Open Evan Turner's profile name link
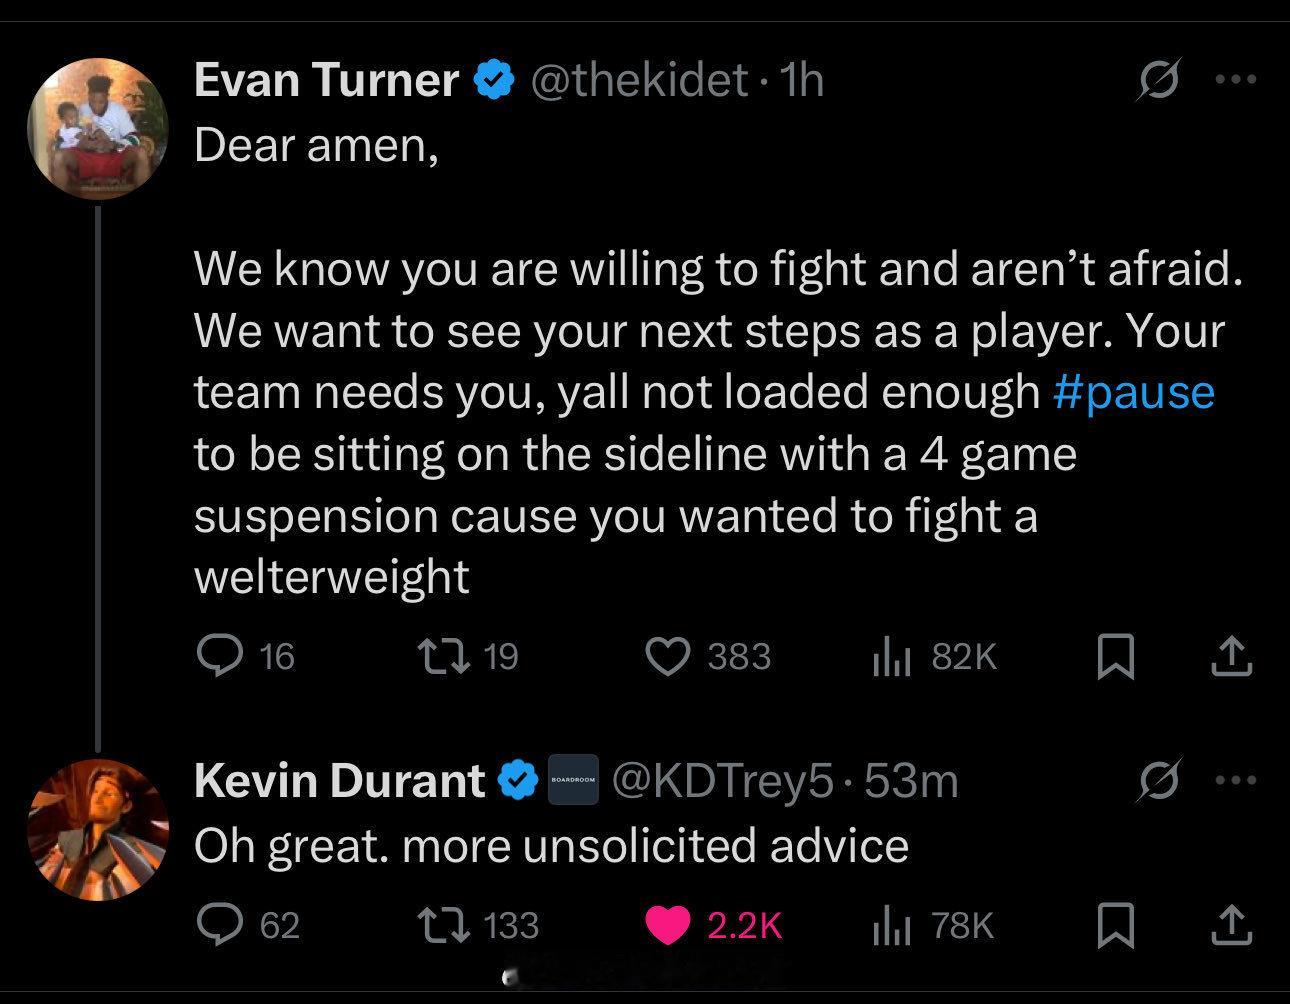The height and width of the screenshot is (1004, 1290). click(326, 80)
